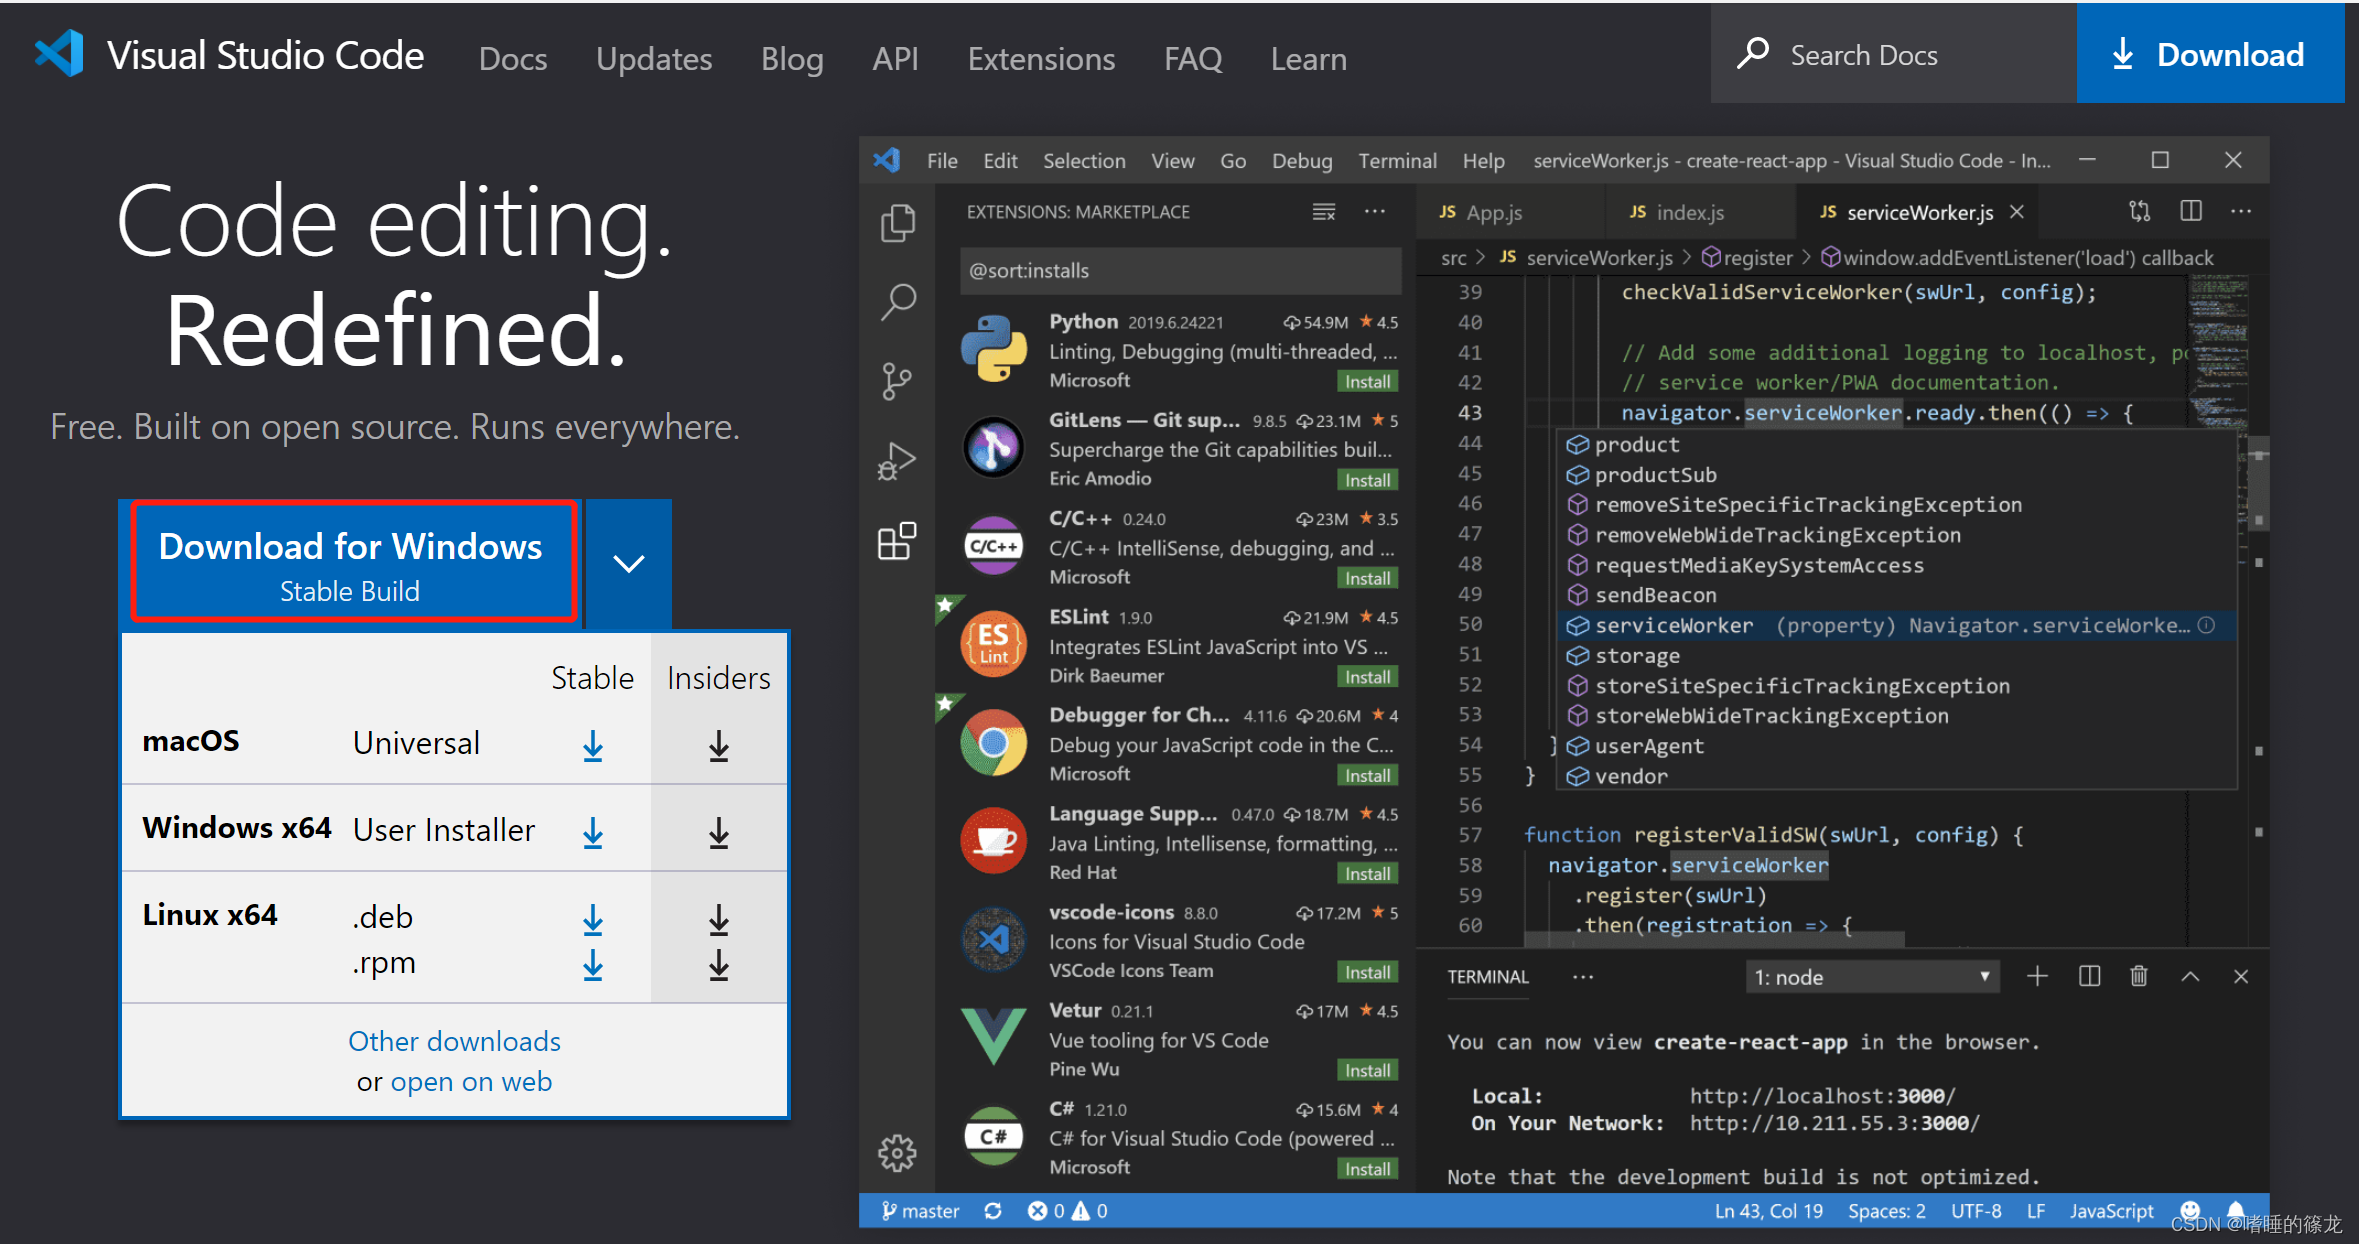Click the Visual Studio Code logo
Screen dimensions: 2359x1244
point(60,55)
